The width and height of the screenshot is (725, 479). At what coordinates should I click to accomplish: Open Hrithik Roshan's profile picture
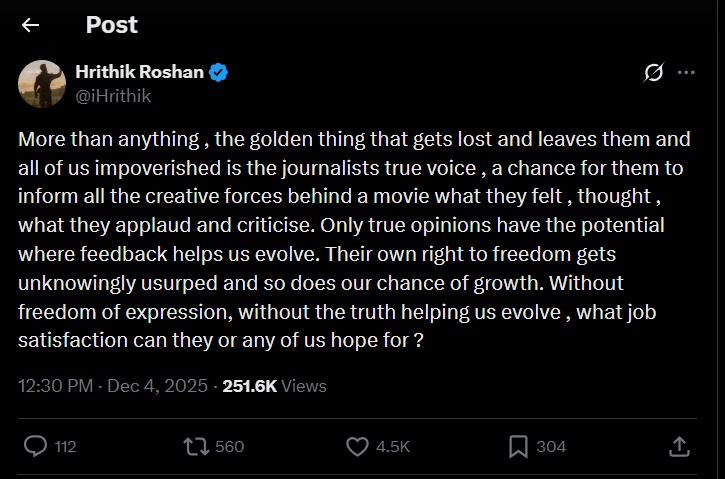pyautogui.click(x=42, y=84)
